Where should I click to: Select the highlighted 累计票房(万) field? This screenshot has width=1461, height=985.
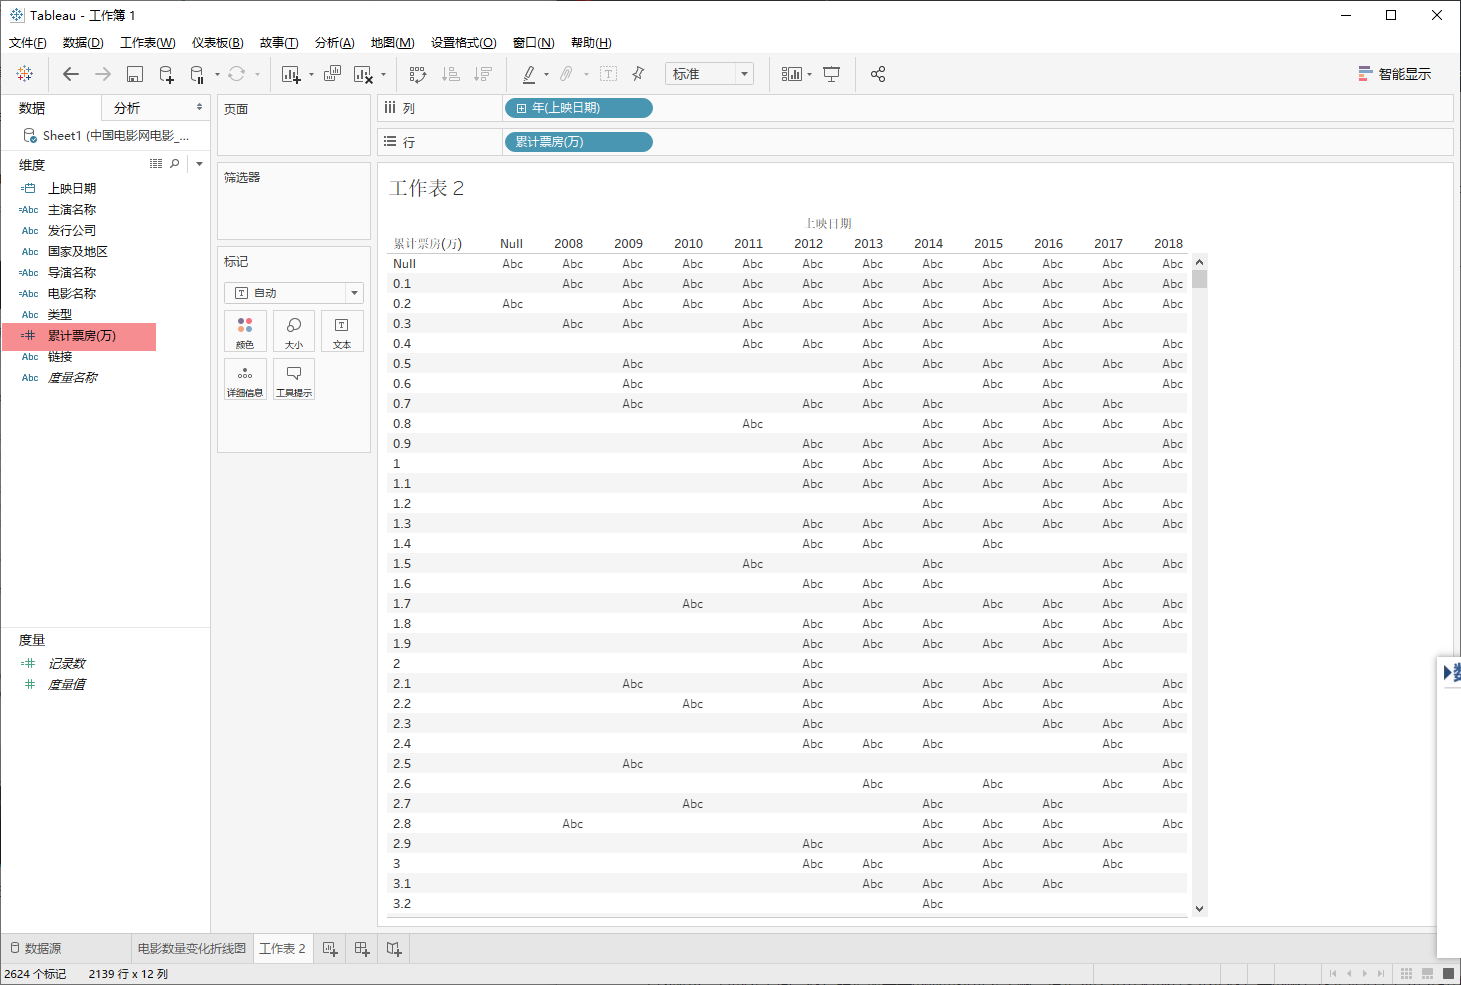coord(79,335)
